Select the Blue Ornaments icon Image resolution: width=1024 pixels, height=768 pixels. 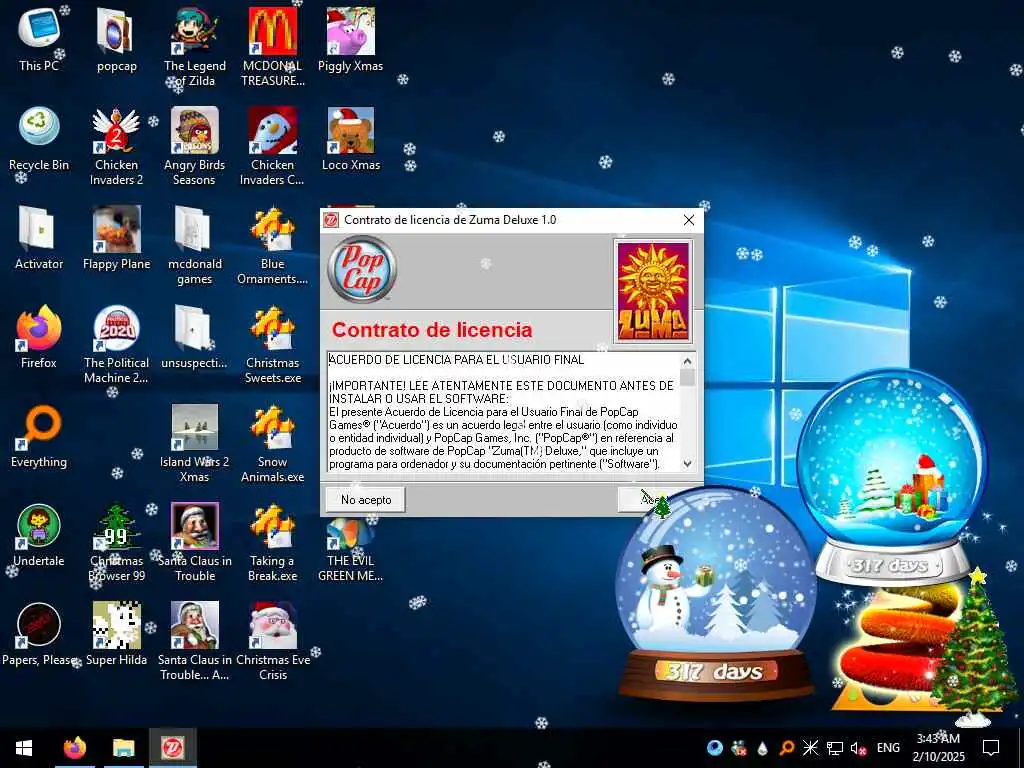click(x=272, y=246)
